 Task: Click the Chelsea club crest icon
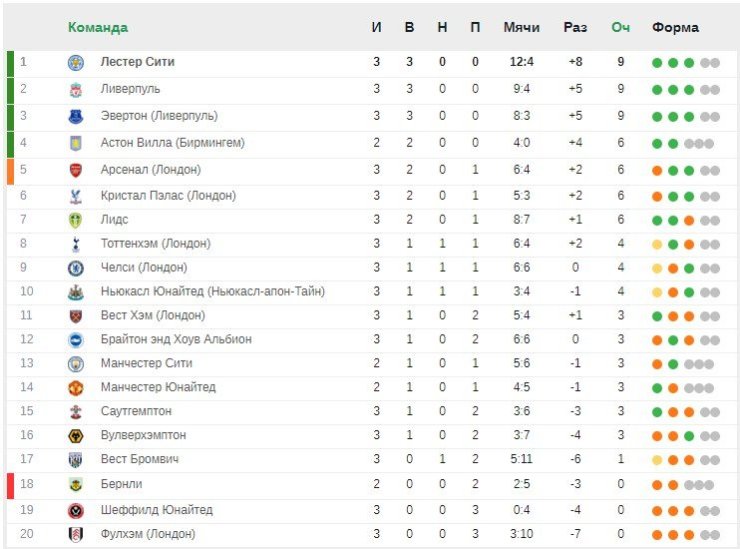click(x=76, y=268)
